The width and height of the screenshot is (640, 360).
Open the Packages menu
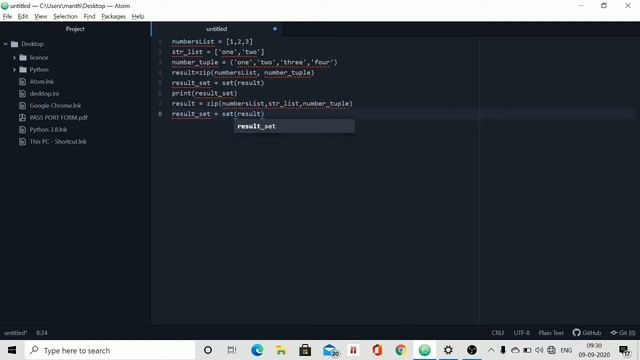[113, 16]
